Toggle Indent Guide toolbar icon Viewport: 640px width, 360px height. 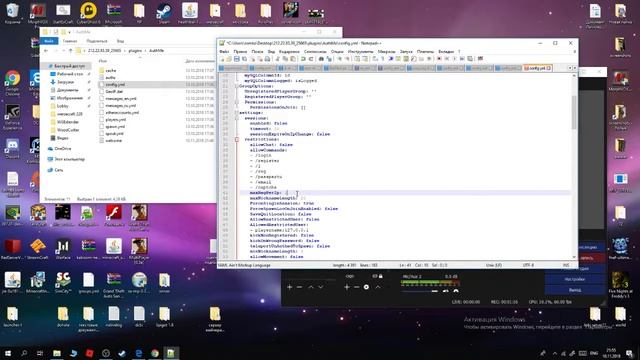[x=391, y=59]
